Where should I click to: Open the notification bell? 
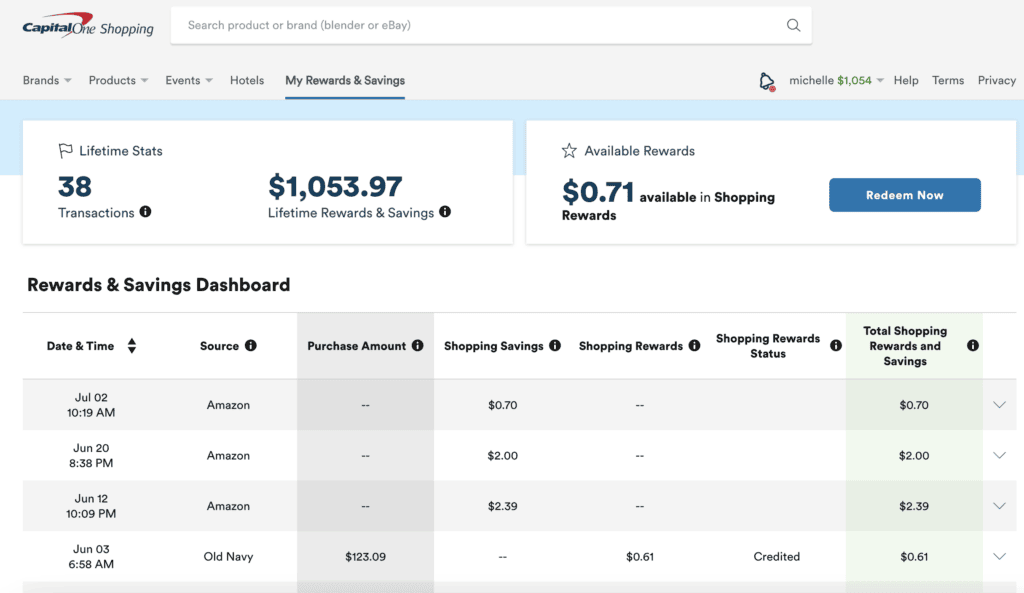766,80
